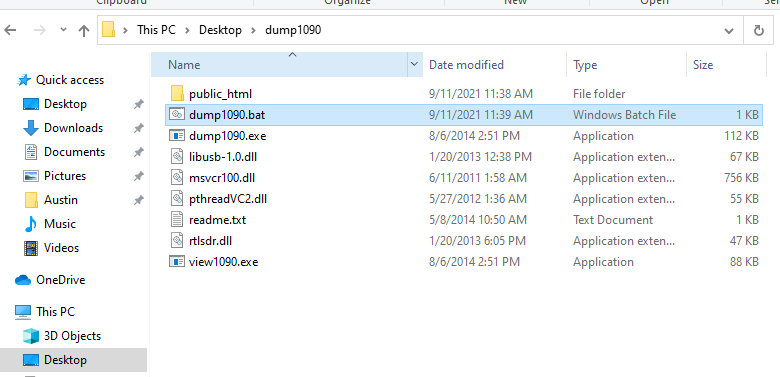The image size is (780, 377).
Task: Click the OneDrive cloud icon
Action: pyautogui.click(x=23, y=280)
